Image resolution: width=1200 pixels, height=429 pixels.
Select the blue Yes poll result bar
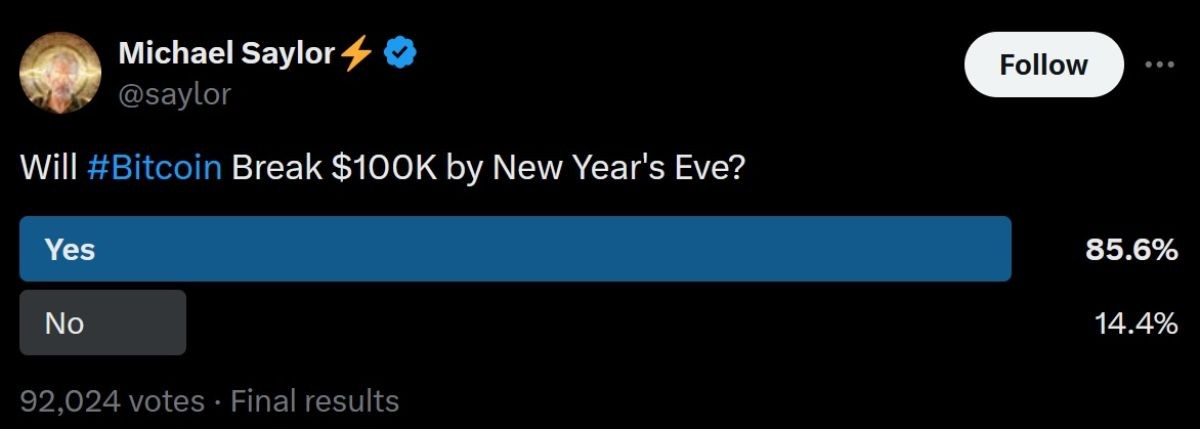pyautogui.click(x=516, y=249)
